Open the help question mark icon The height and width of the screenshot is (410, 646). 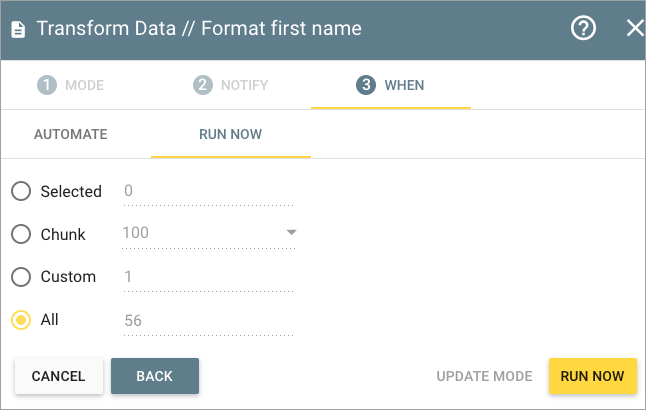click(x=583, y=28)
